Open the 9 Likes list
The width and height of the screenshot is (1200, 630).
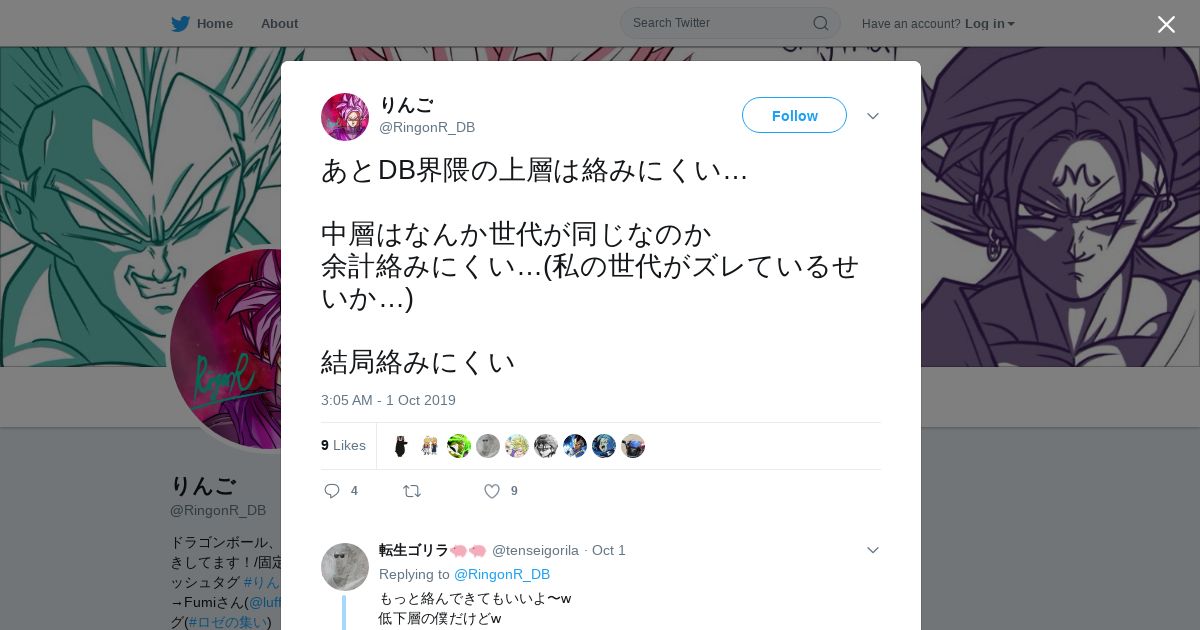343,445
